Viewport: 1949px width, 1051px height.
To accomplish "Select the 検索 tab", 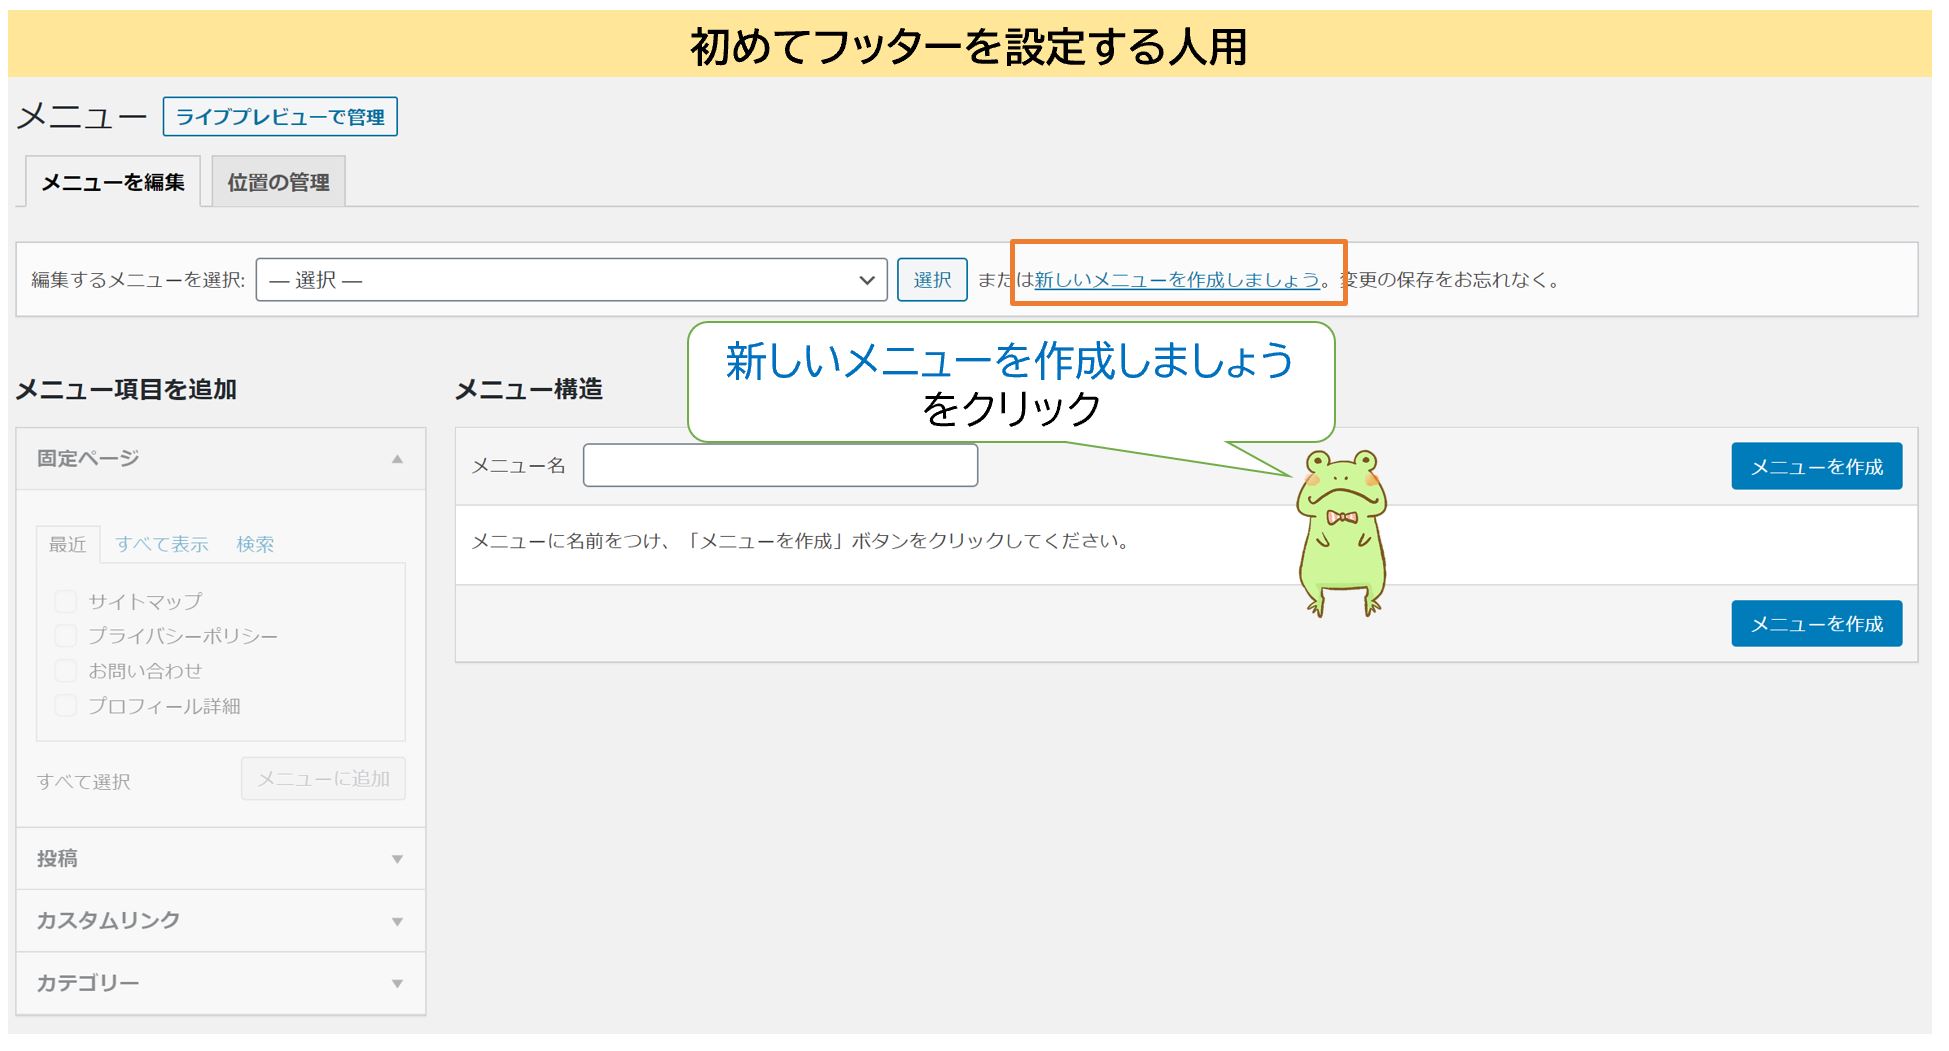I will (256, 544).
